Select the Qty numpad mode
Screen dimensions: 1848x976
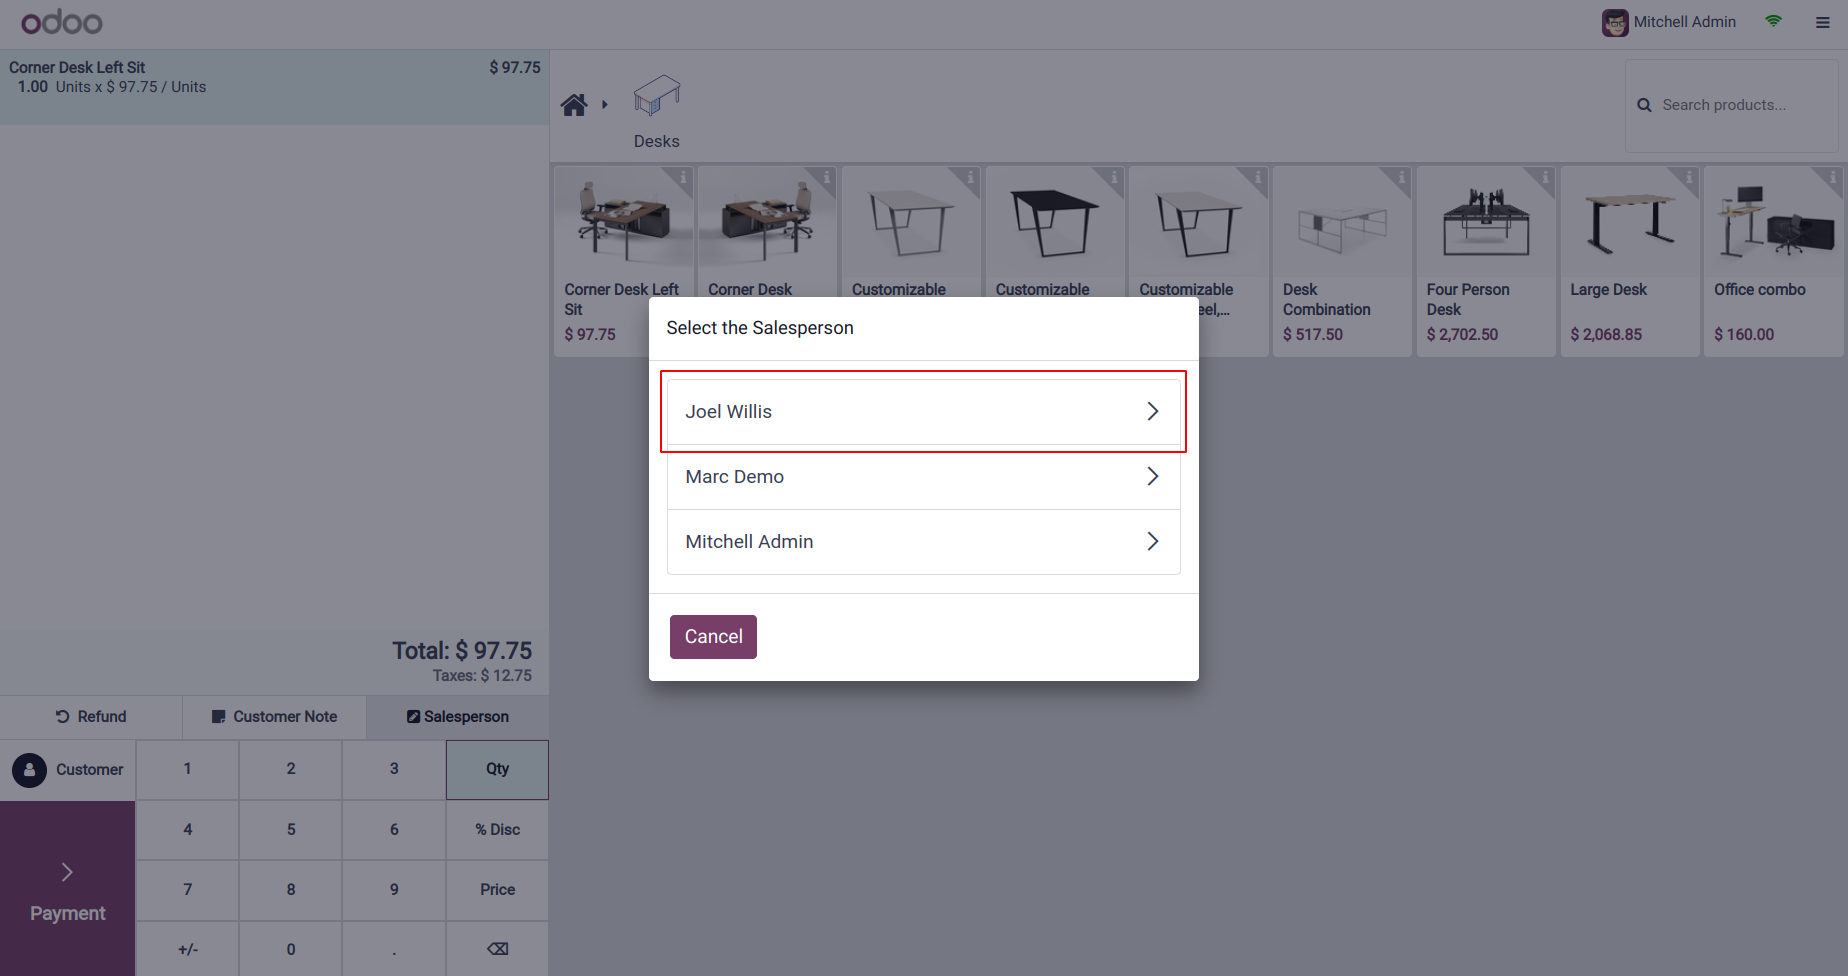[497, 769]
